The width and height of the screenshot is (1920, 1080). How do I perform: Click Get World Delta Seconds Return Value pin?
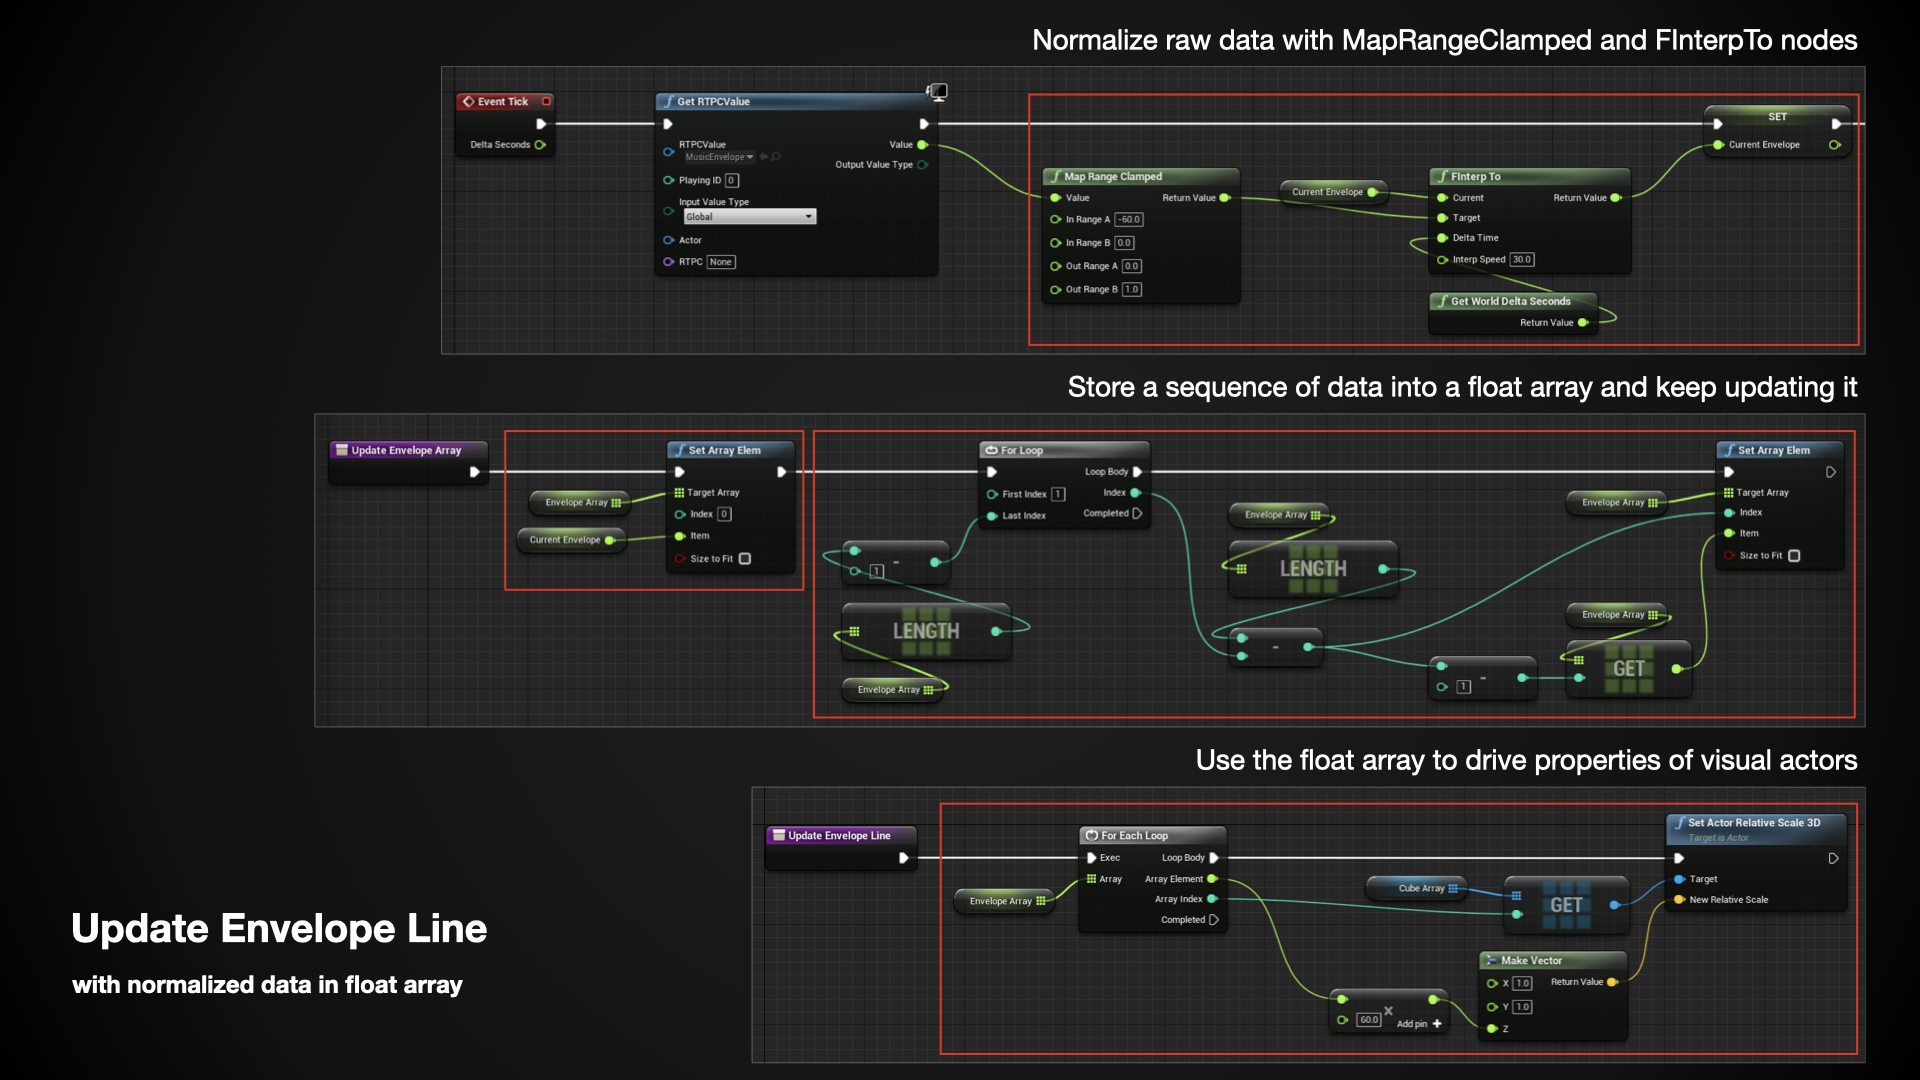(x=1582, y=323)
